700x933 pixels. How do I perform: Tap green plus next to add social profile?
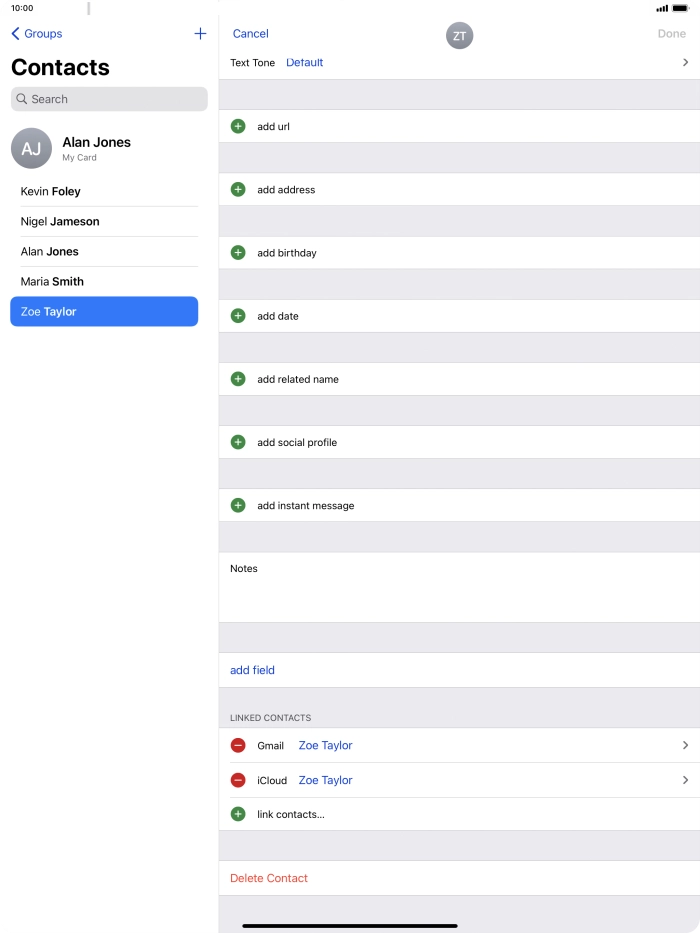tap(238, 442)
